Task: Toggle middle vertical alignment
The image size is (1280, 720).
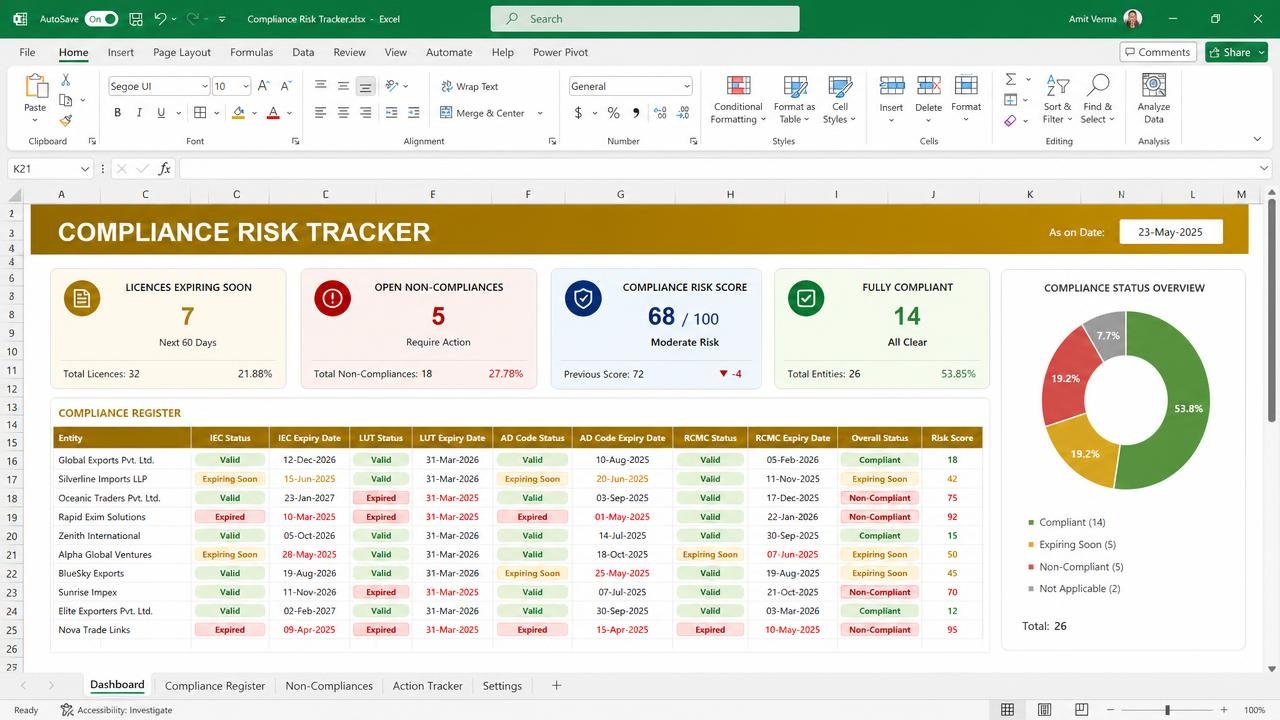Action: tap(343, 86)
